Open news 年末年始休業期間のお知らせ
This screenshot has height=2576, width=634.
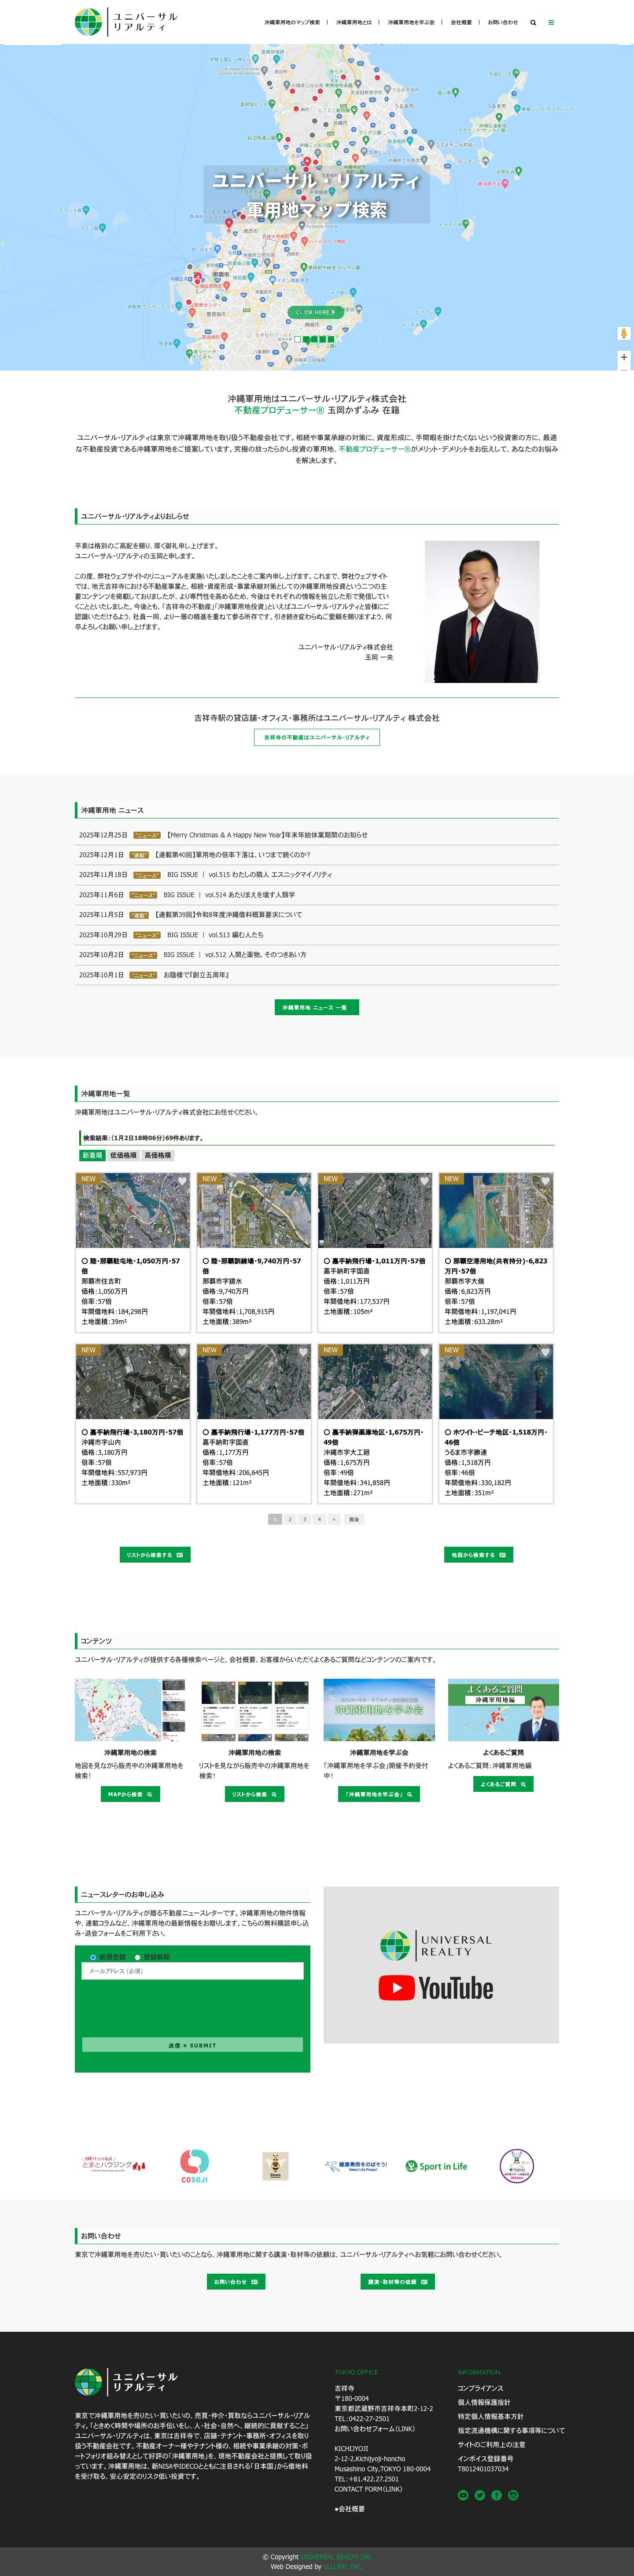pyautogui.click(x=267, y=835)
